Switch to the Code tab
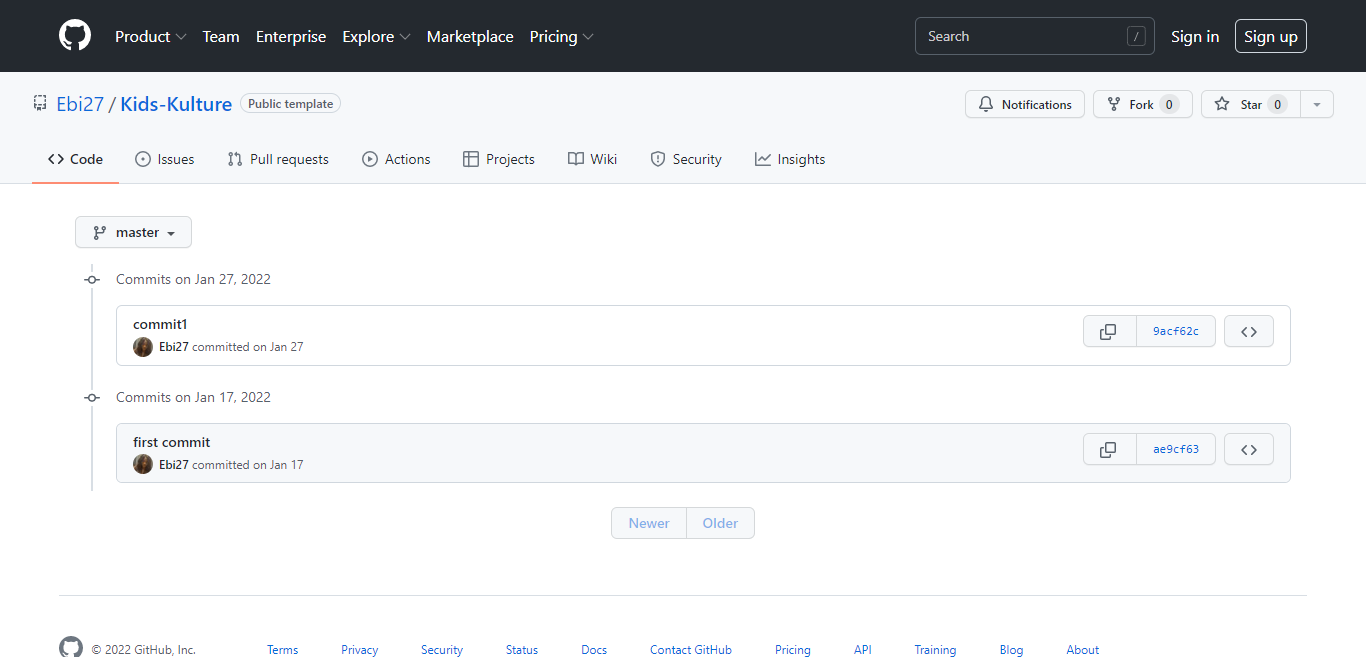Screen dimensions: 1366x657 point(75,159)
